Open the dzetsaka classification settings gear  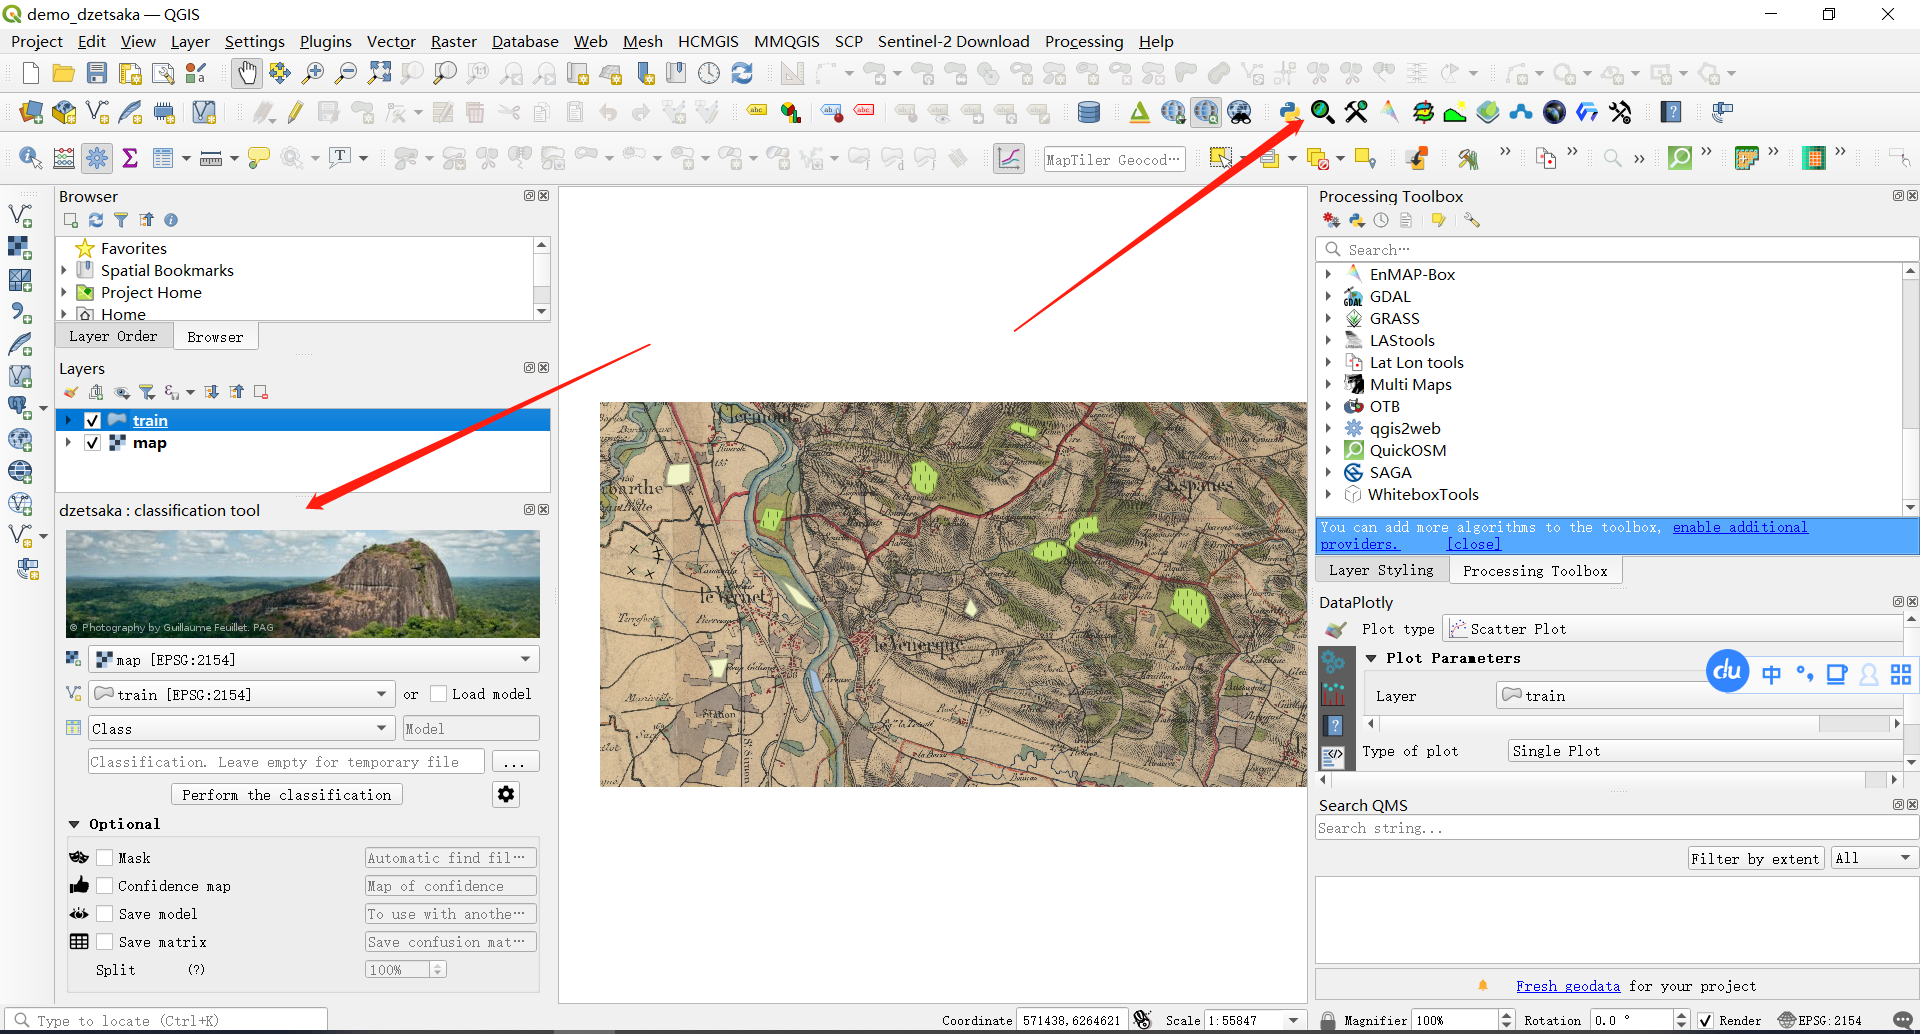point(505,793)
